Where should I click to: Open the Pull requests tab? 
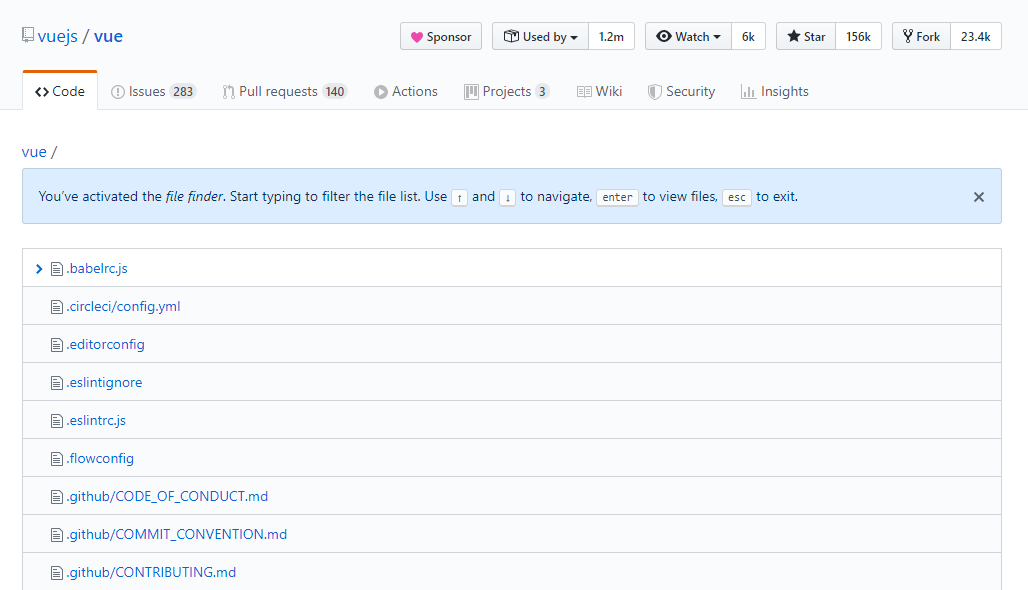click(285, 92)
